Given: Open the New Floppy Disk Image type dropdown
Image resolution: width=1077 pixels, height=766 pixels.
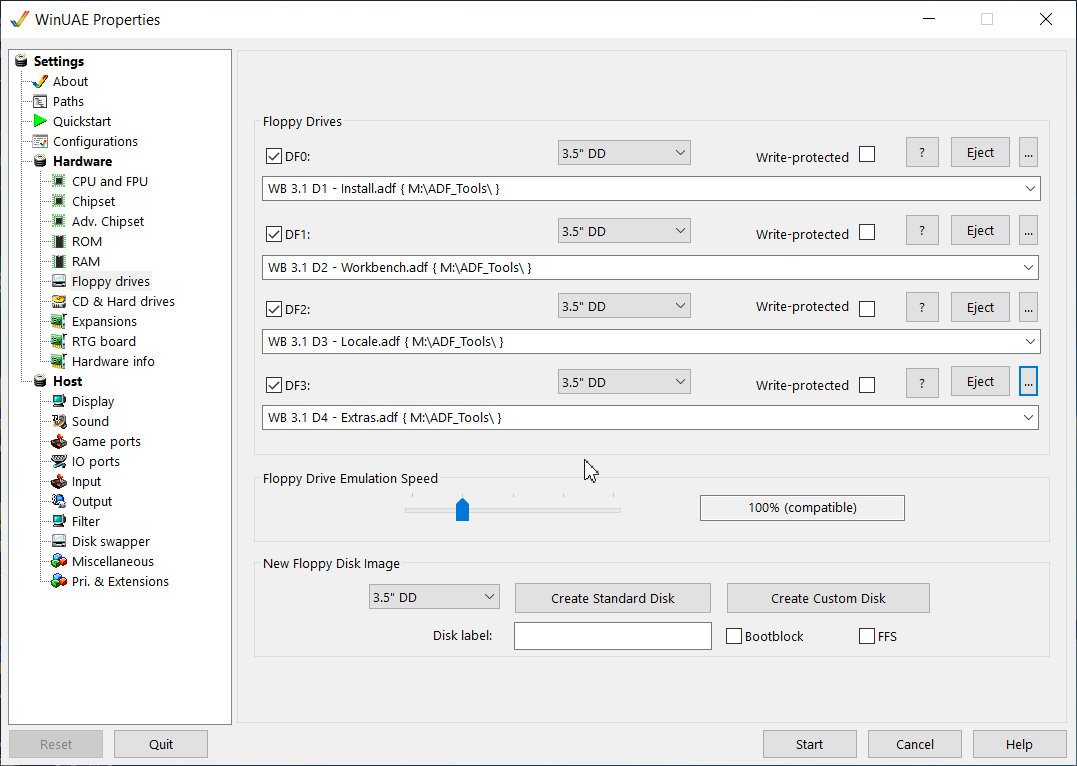Looking at the screenshot, I should 434,597.
